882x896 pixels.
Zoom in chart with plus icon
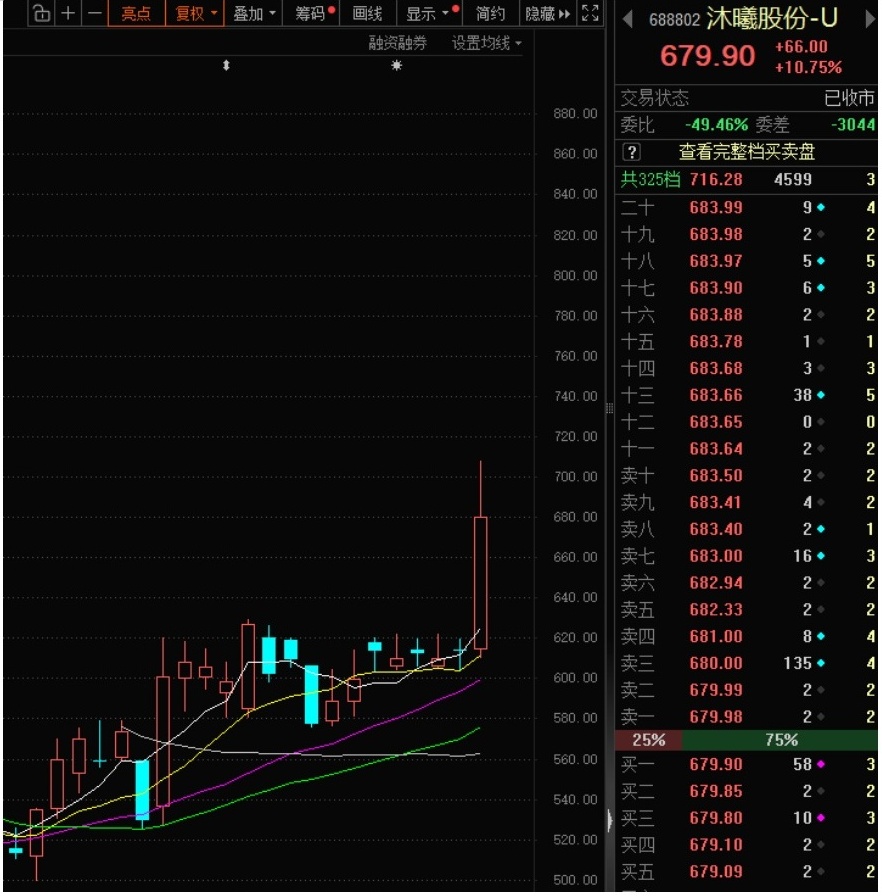(x=68, y=13)
